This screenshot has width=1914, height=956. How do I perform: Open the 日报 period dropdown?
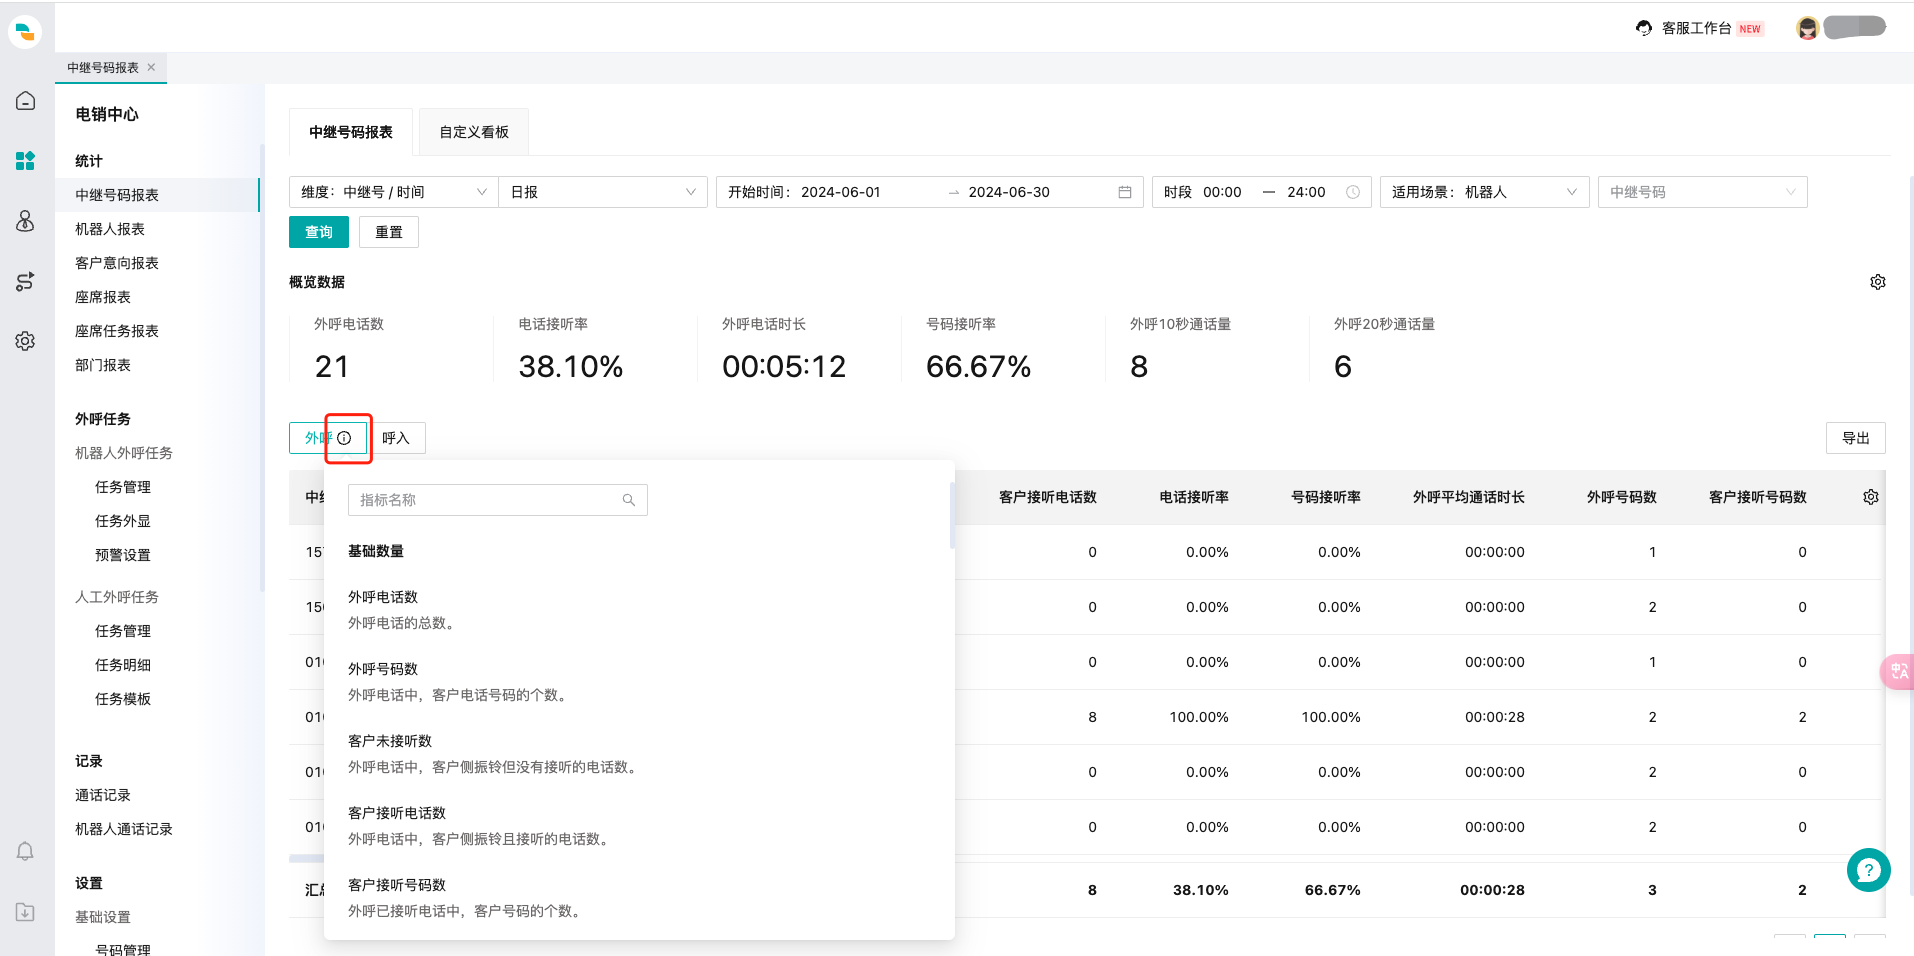[603, 192]
